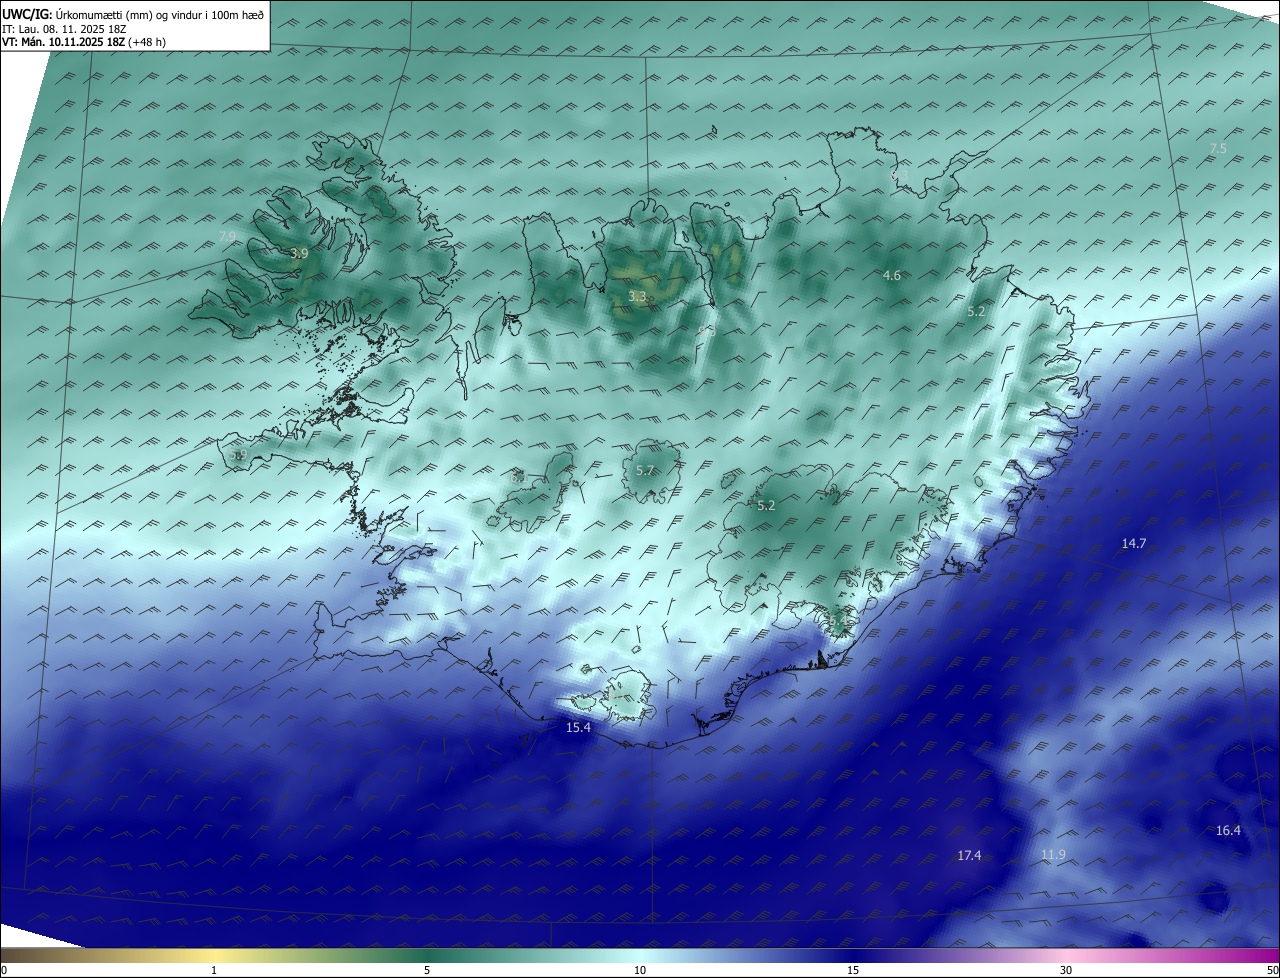The width and height of the screenshot is (1280, 978).
Task: Click the 5.9 value label
Action: (x=238, y=455)
